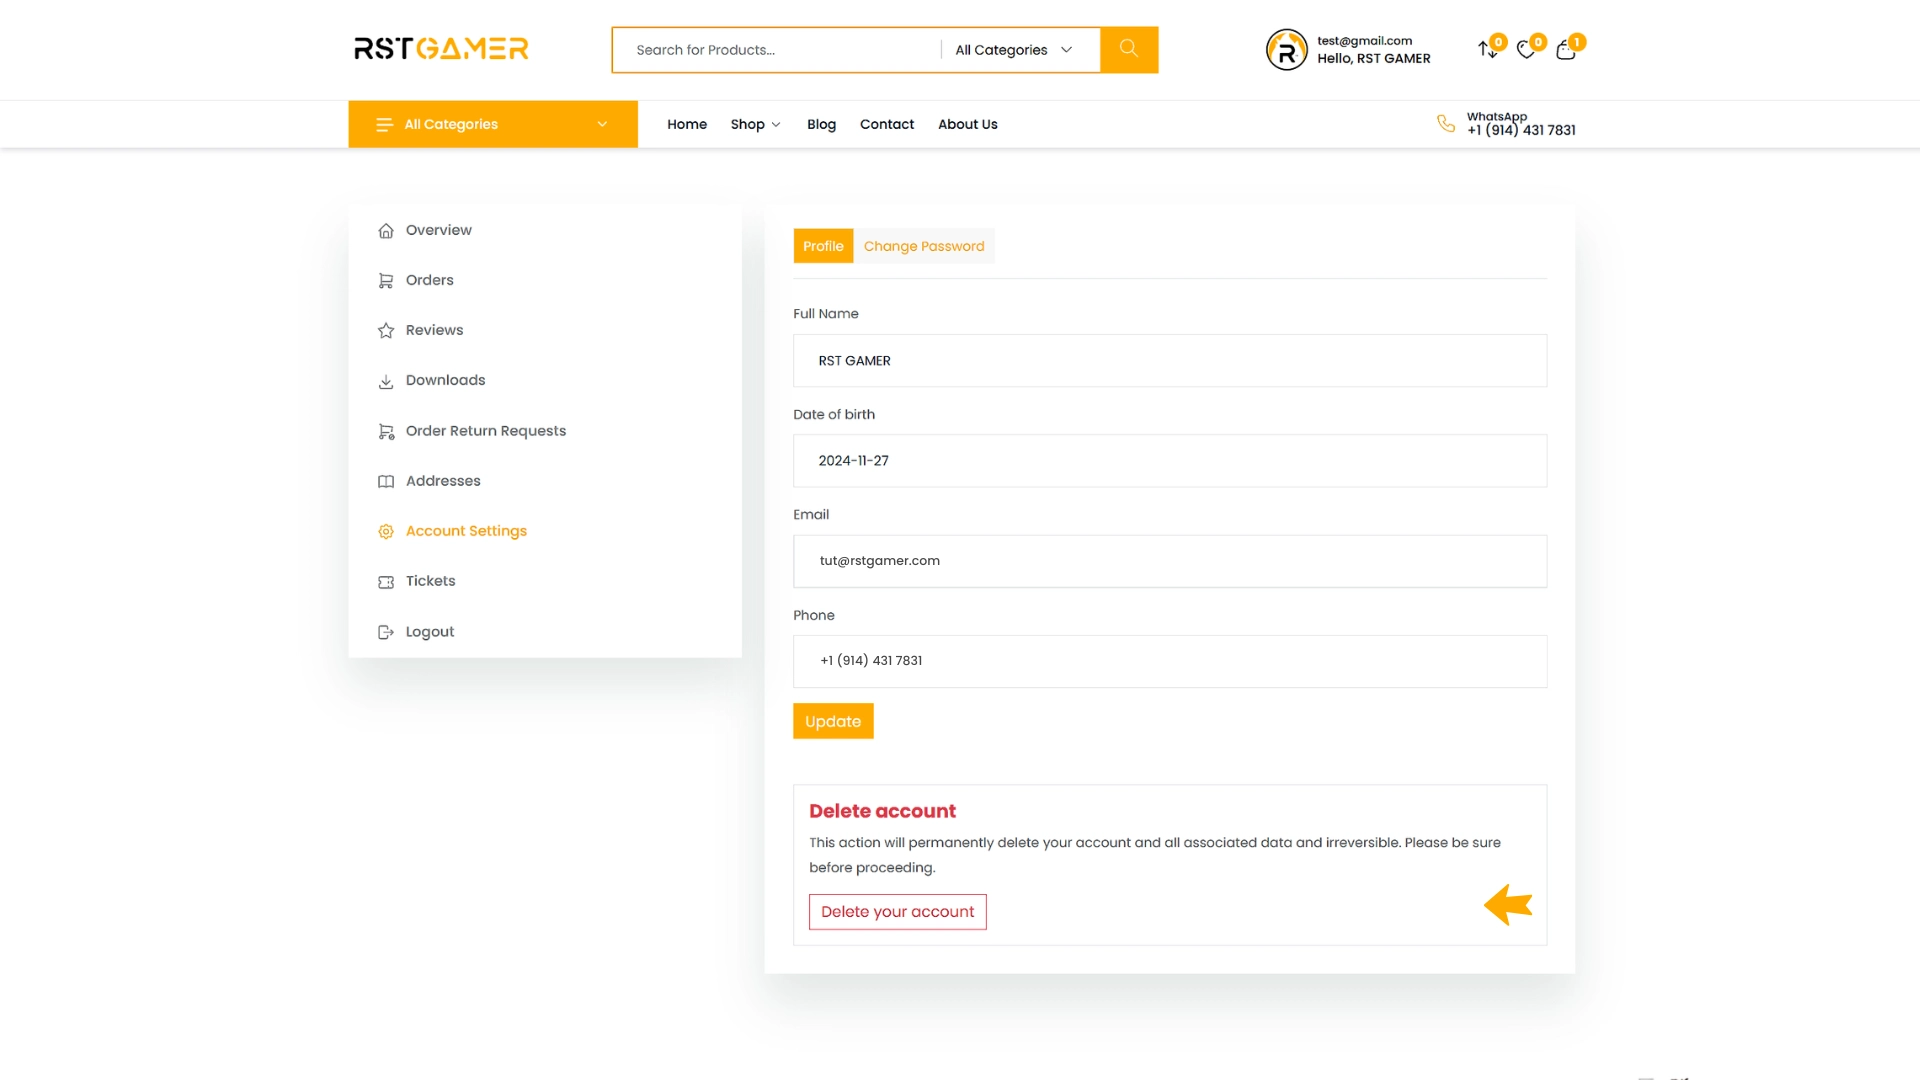Open the Overview sidebar link
The width and height of the screenshot is (1920, 1080).
[x=439, y=230]
